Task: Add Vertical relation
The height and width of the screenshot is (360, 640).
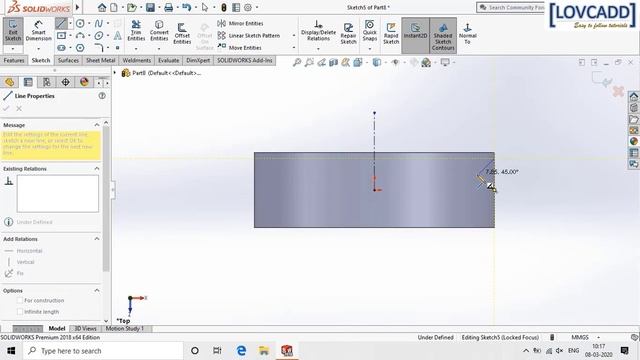Action: coord(20,262)
